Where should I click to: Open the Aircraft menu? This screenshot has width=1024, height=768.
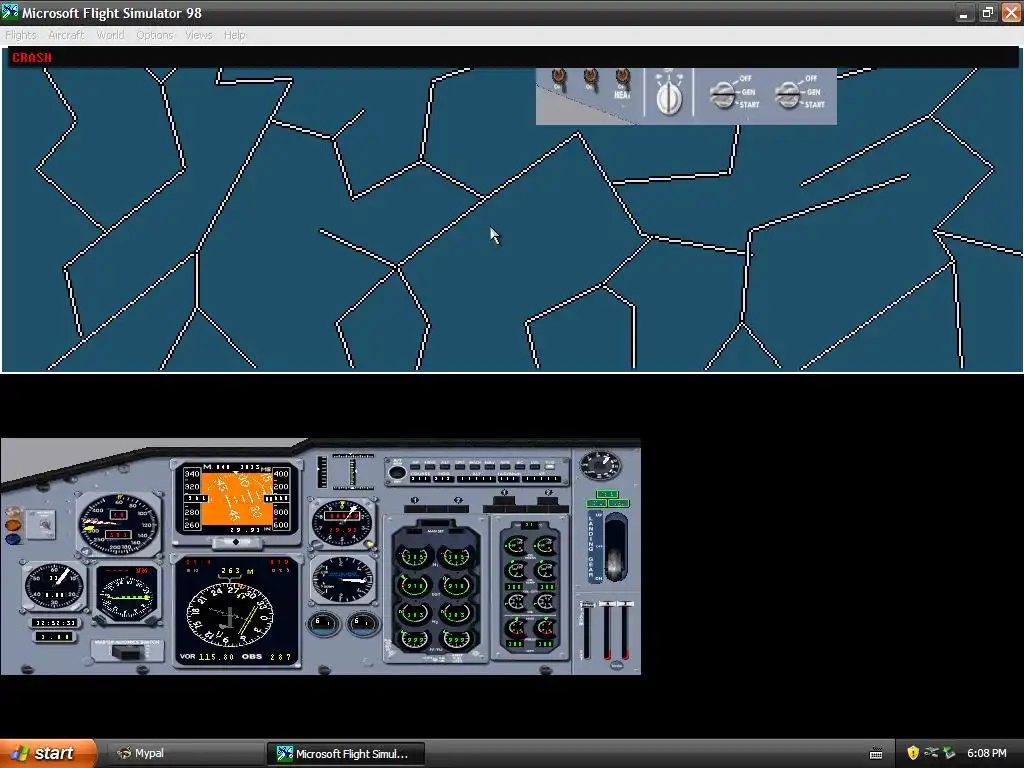67,35
